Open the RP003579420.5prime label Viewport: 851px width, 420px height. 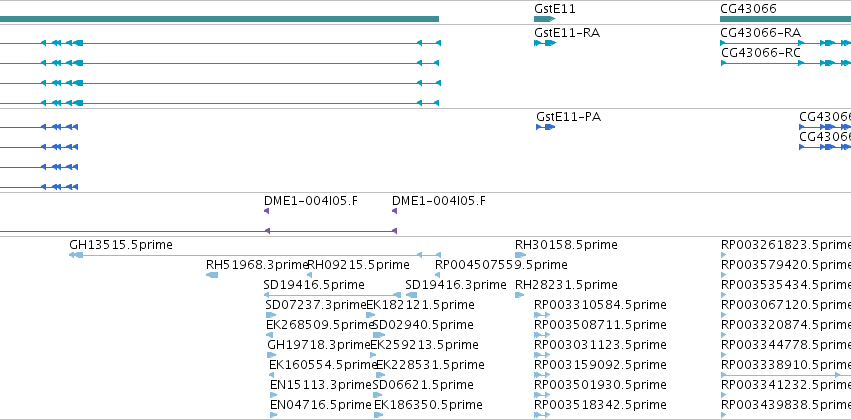[x=785, y=265]
